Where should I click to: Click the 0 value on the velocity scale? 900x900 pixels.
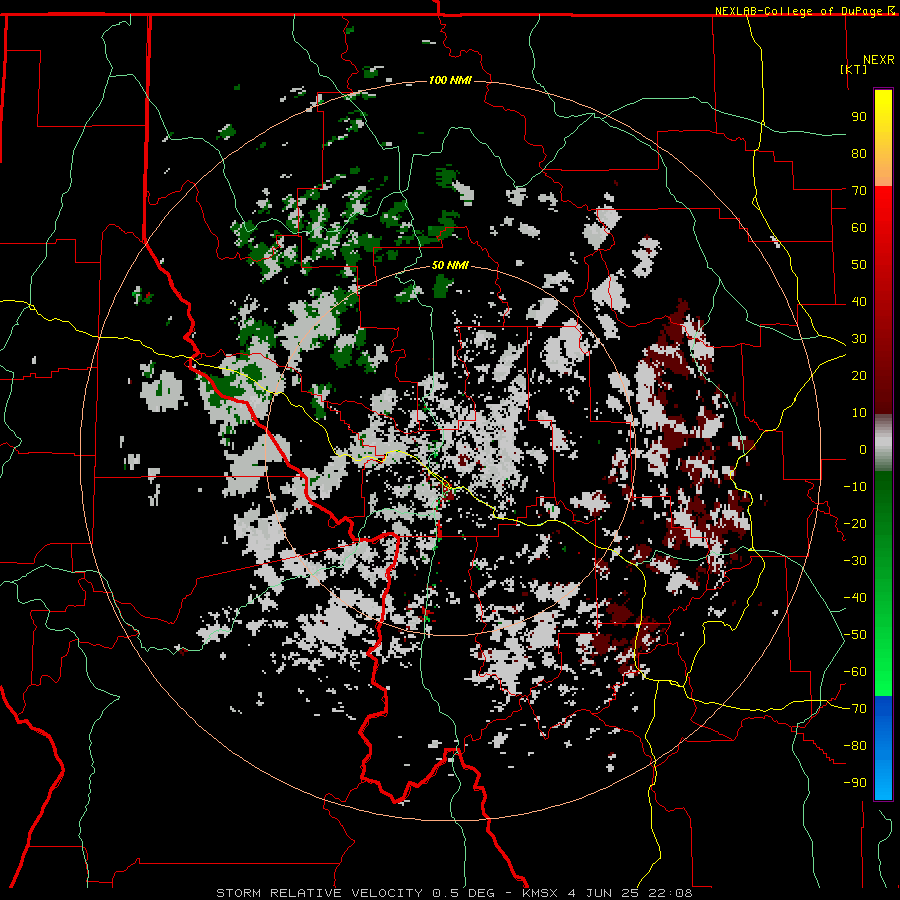pyautogui.click(x=863, y=449)
